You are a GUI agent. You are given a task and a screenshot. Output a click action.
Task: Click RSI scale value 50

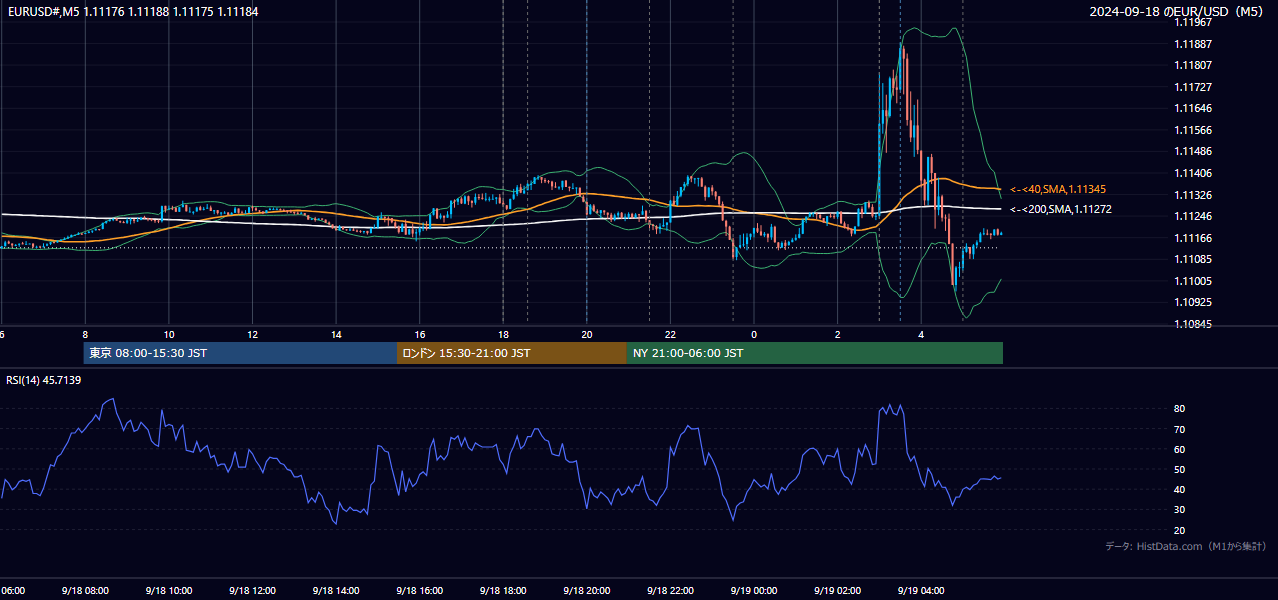click(x=1179, y=469)
